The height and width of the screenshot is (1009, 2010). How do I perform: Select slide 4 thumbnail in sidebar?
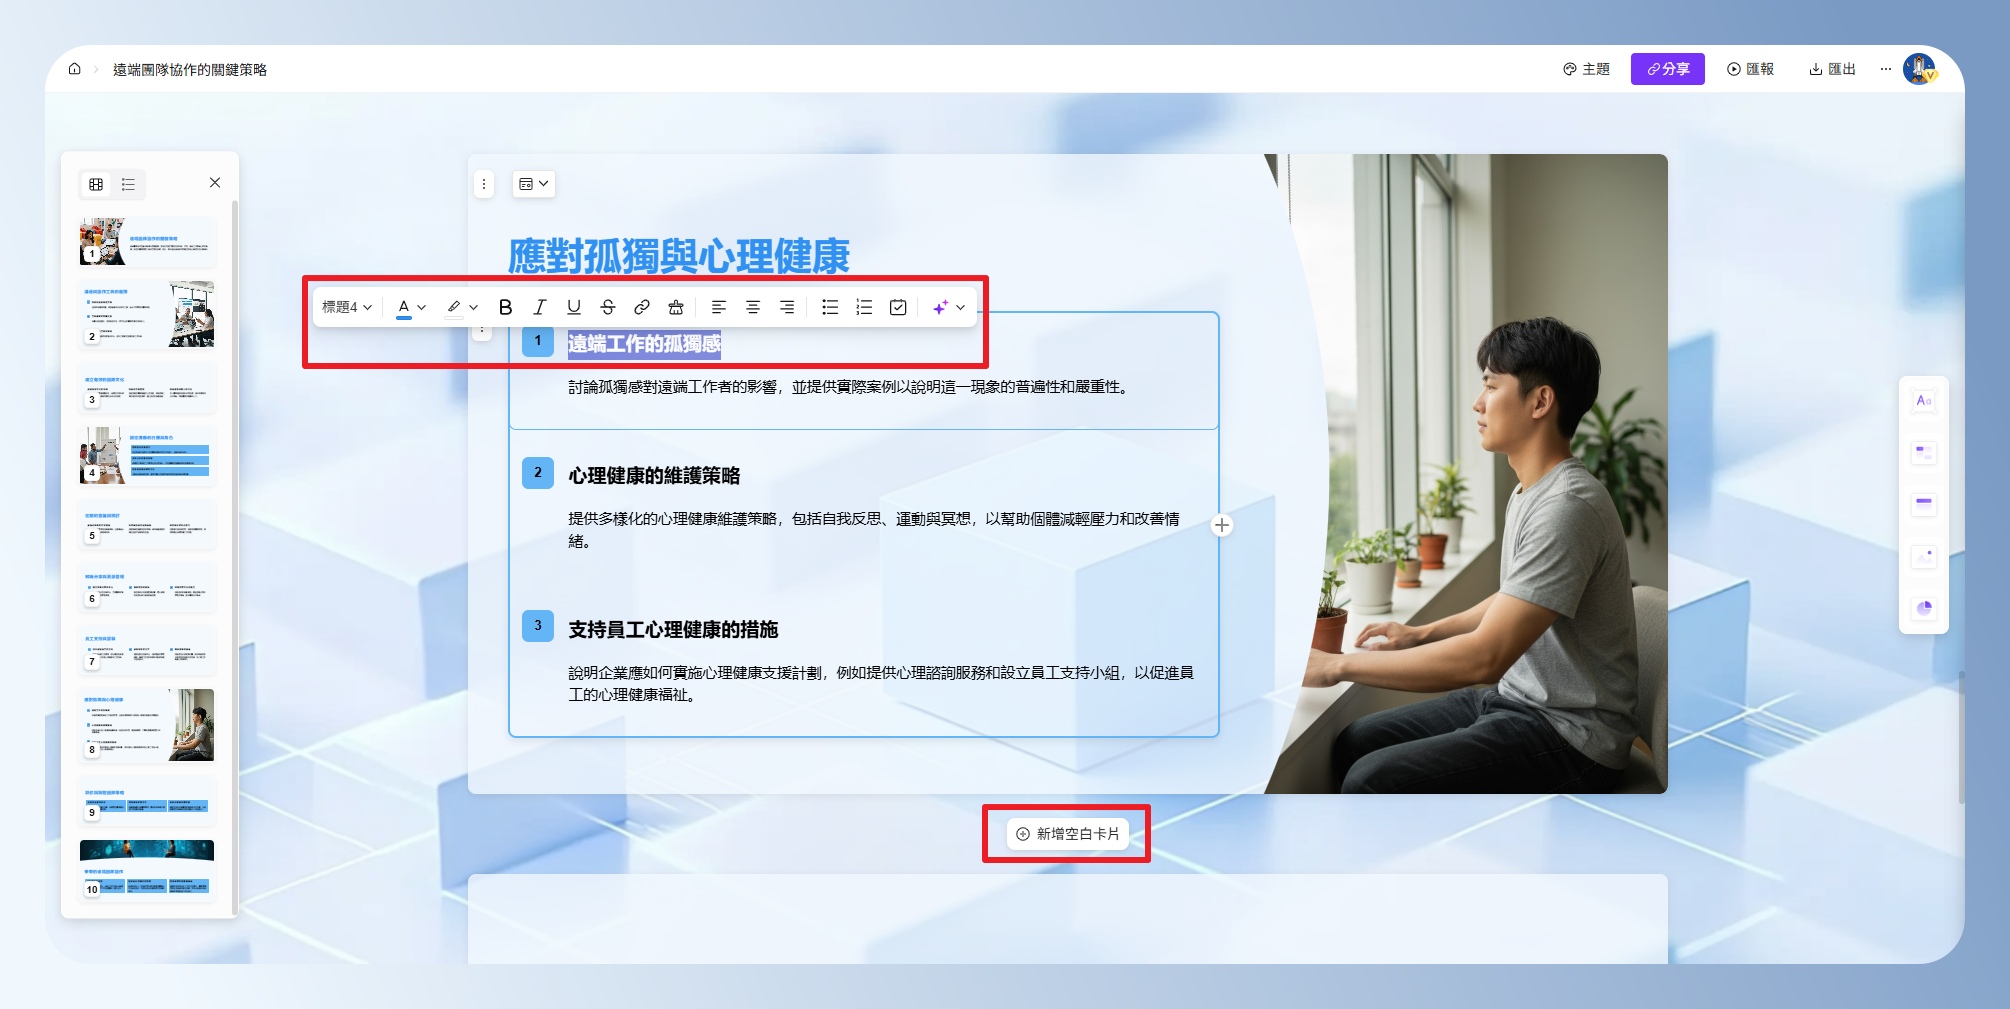click(x=147, y=456)
